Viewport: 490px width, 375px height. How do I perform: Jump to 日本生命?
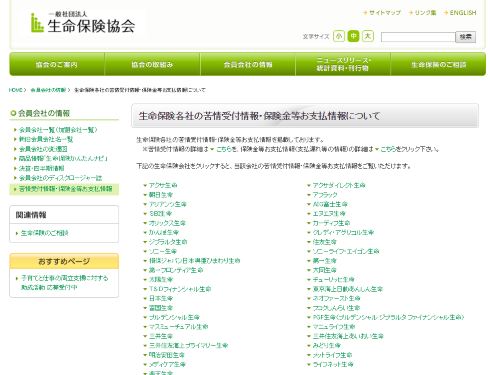(161, 298)
